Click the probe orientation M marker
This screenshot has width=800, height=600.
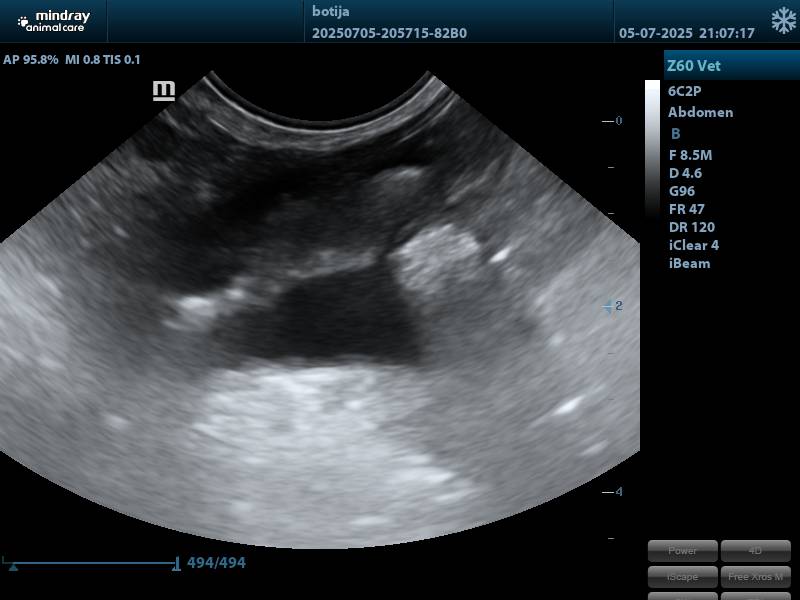pos(164,91)
